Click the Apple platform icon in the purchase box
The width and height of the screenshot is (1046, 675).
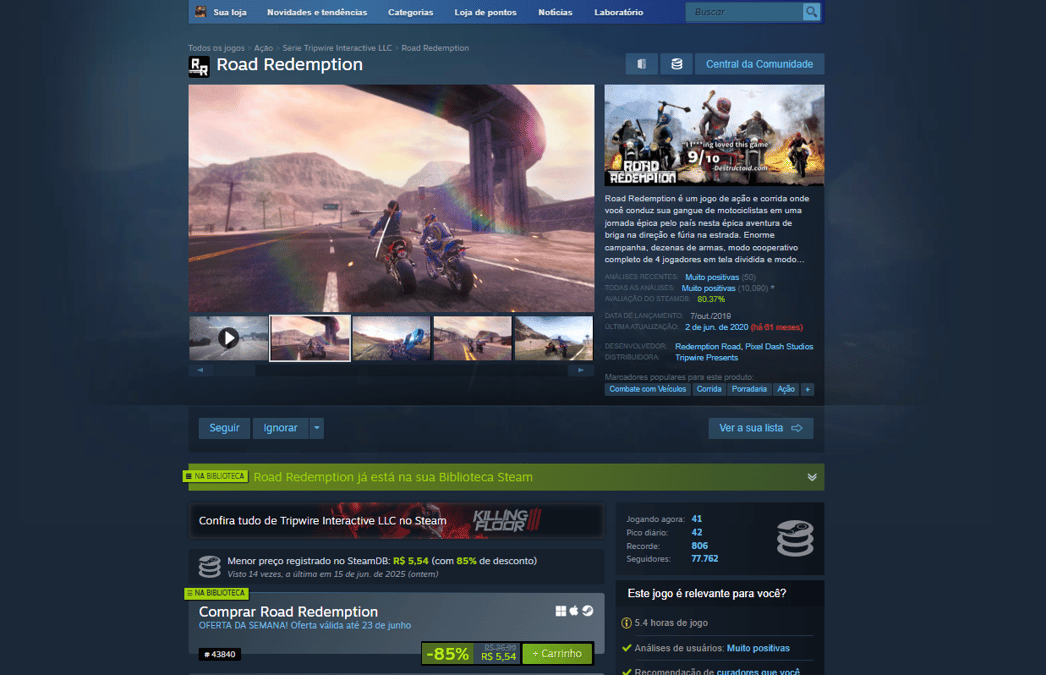(574, 611)
